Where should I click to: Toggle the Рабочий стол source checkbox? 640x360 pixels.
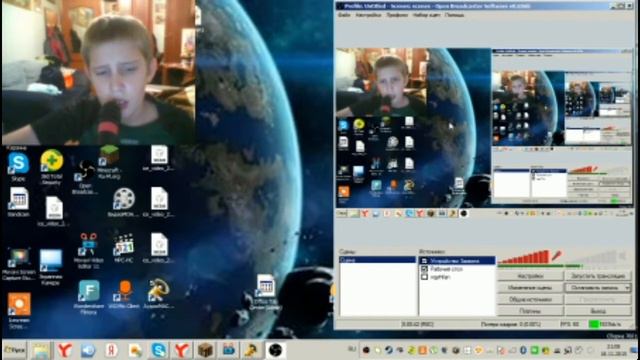tap(424, 269)
